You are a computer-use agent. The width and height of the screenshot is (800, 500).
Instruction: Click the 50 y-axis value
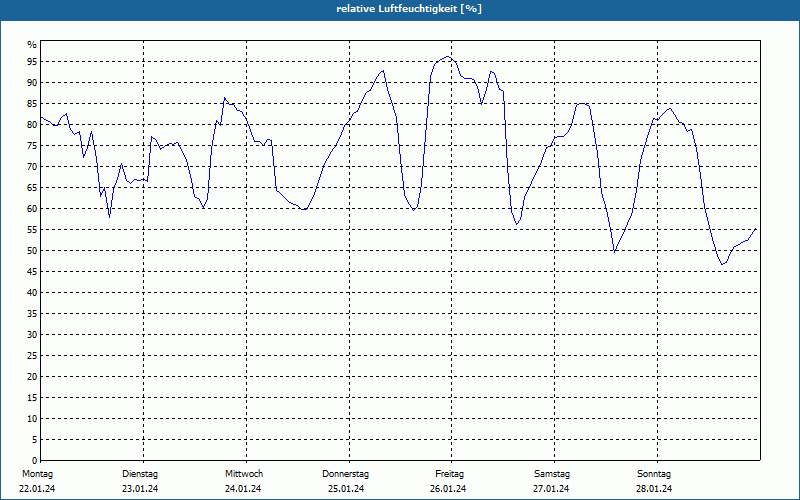click(x=32, y=251)
